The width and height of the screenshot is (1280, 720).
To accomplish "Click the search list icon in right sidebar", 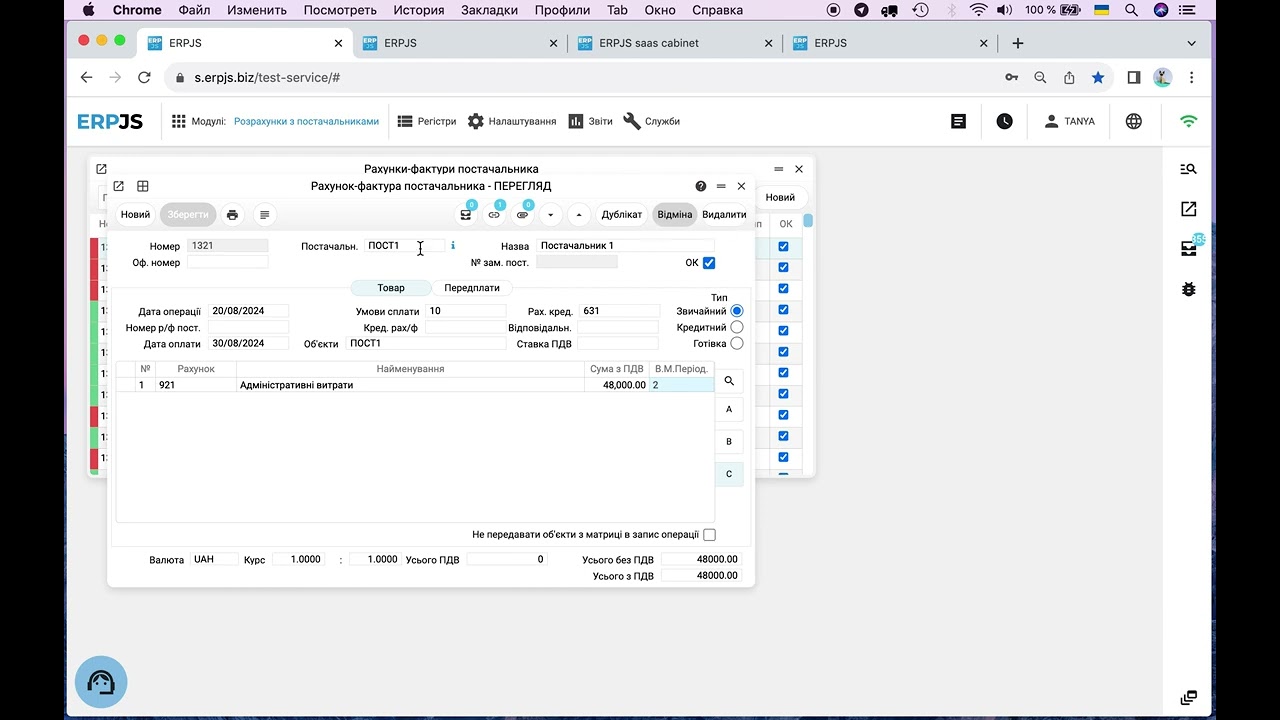I will point(1188,169).
